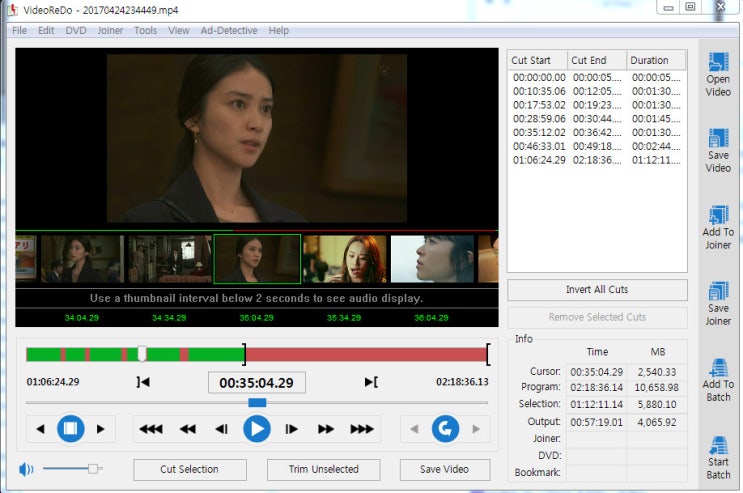
Task: Click the Cut Selection button
Action: 190,469
